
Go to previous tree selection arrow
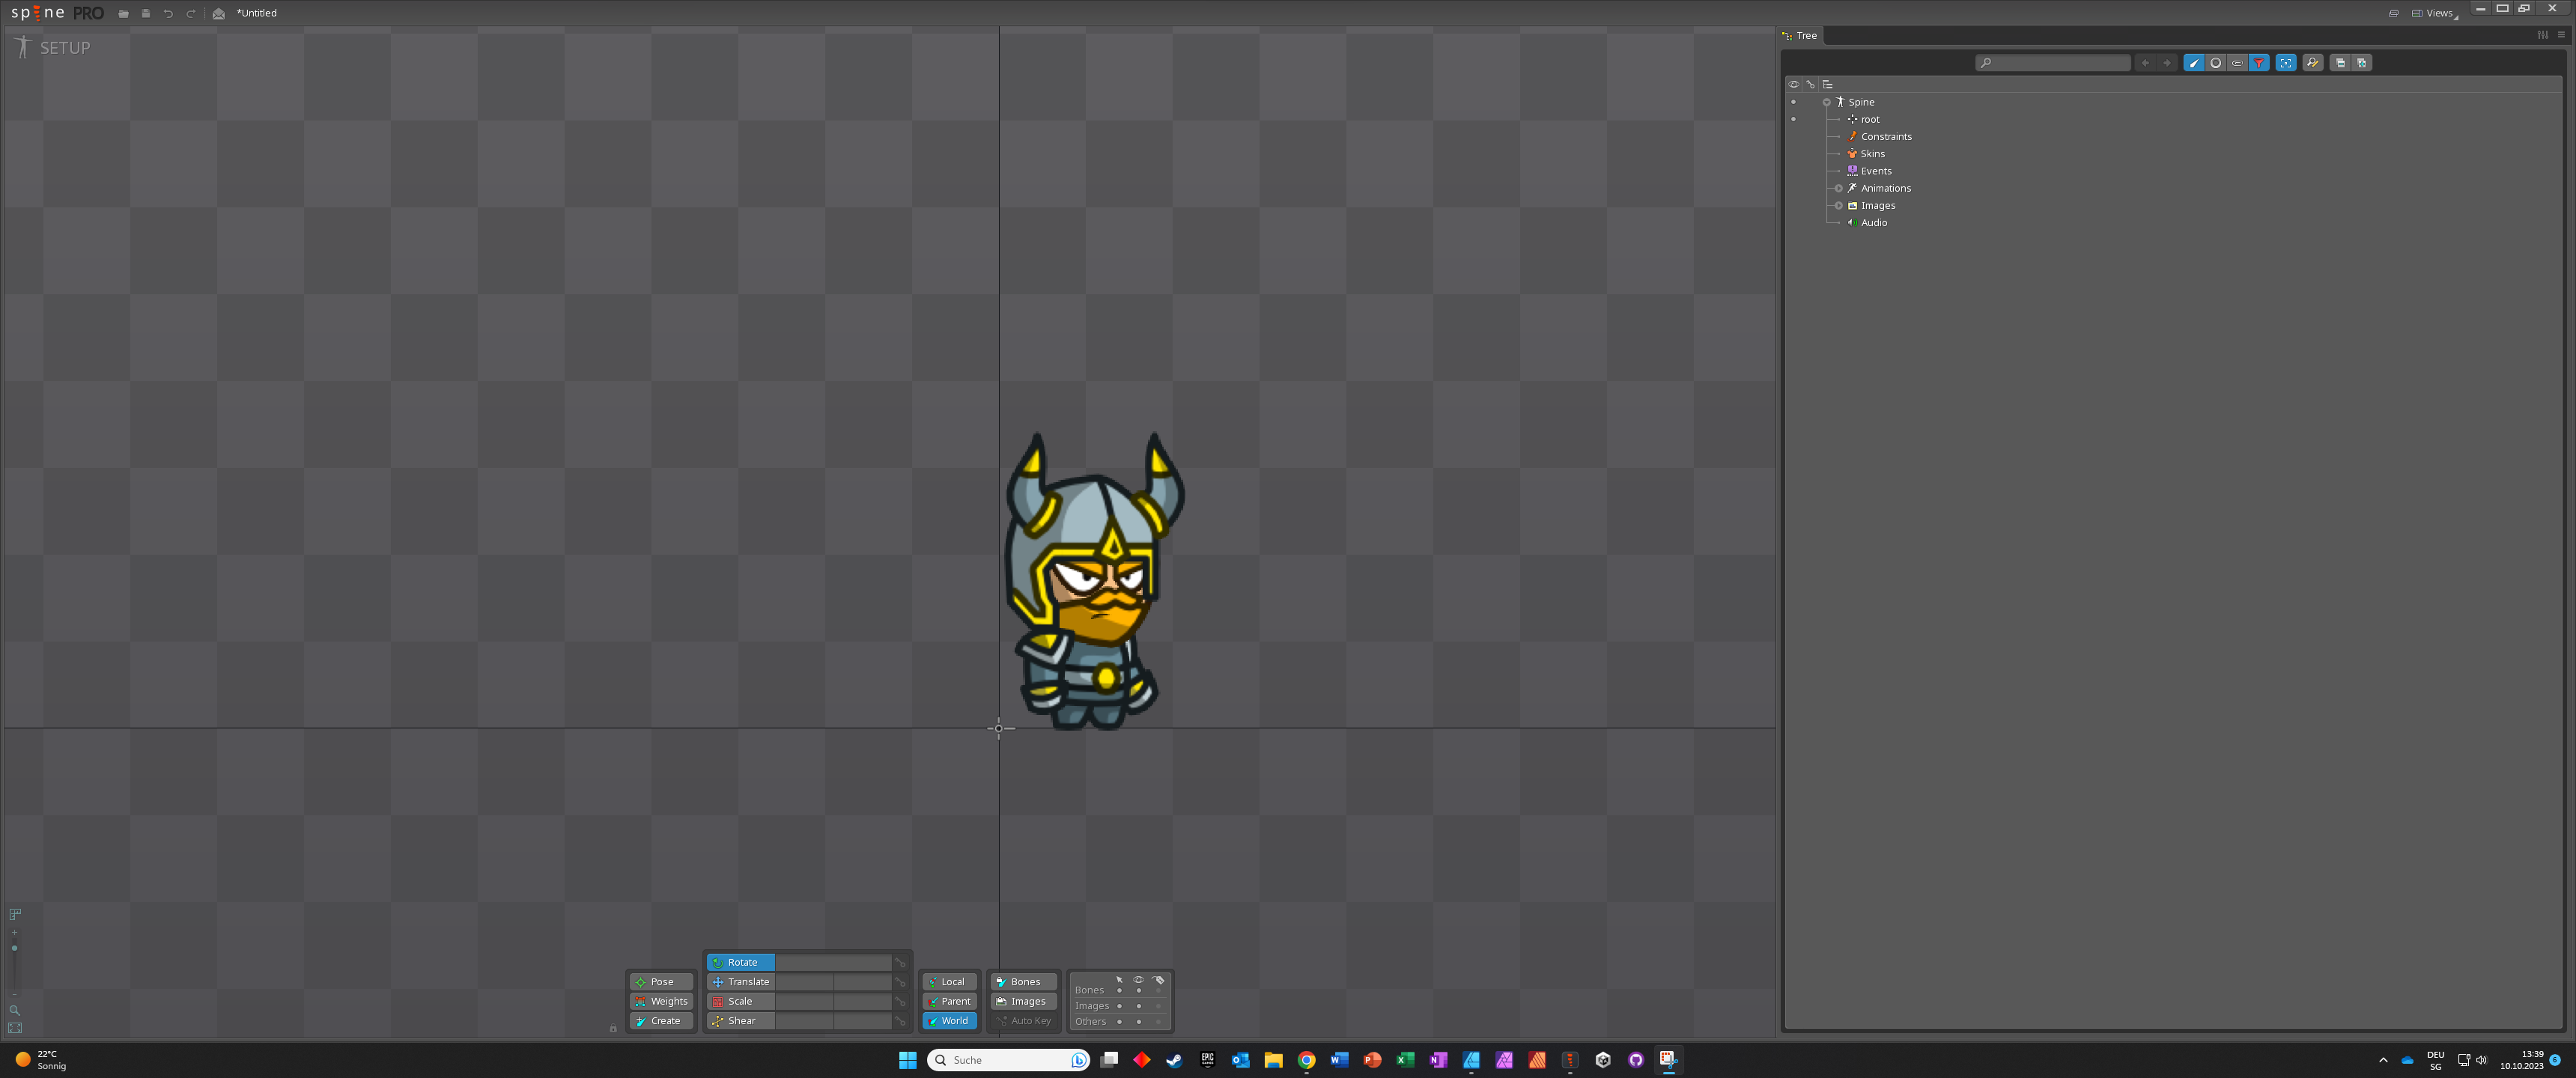pos(2145,63)
